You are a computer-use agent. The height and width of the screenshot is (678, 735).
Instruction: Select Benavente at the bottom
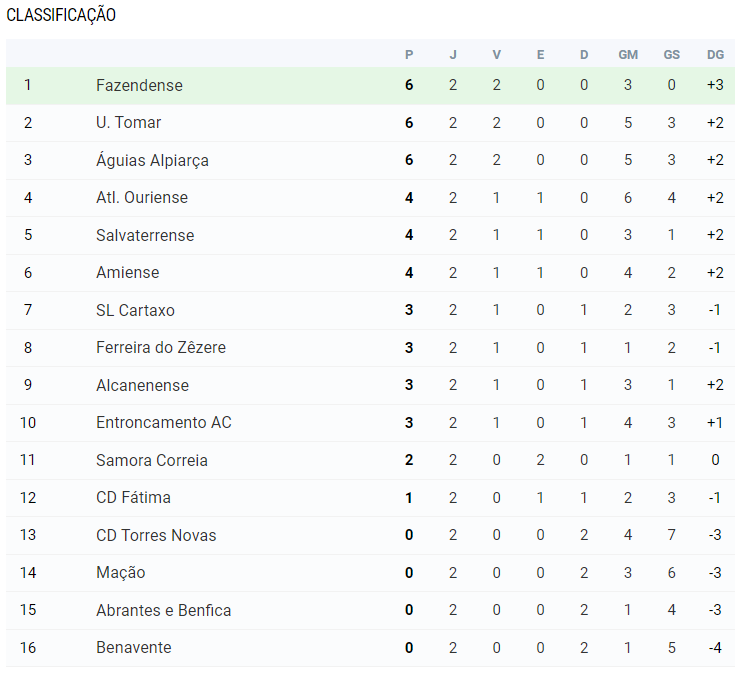click(x=134, y=648)
